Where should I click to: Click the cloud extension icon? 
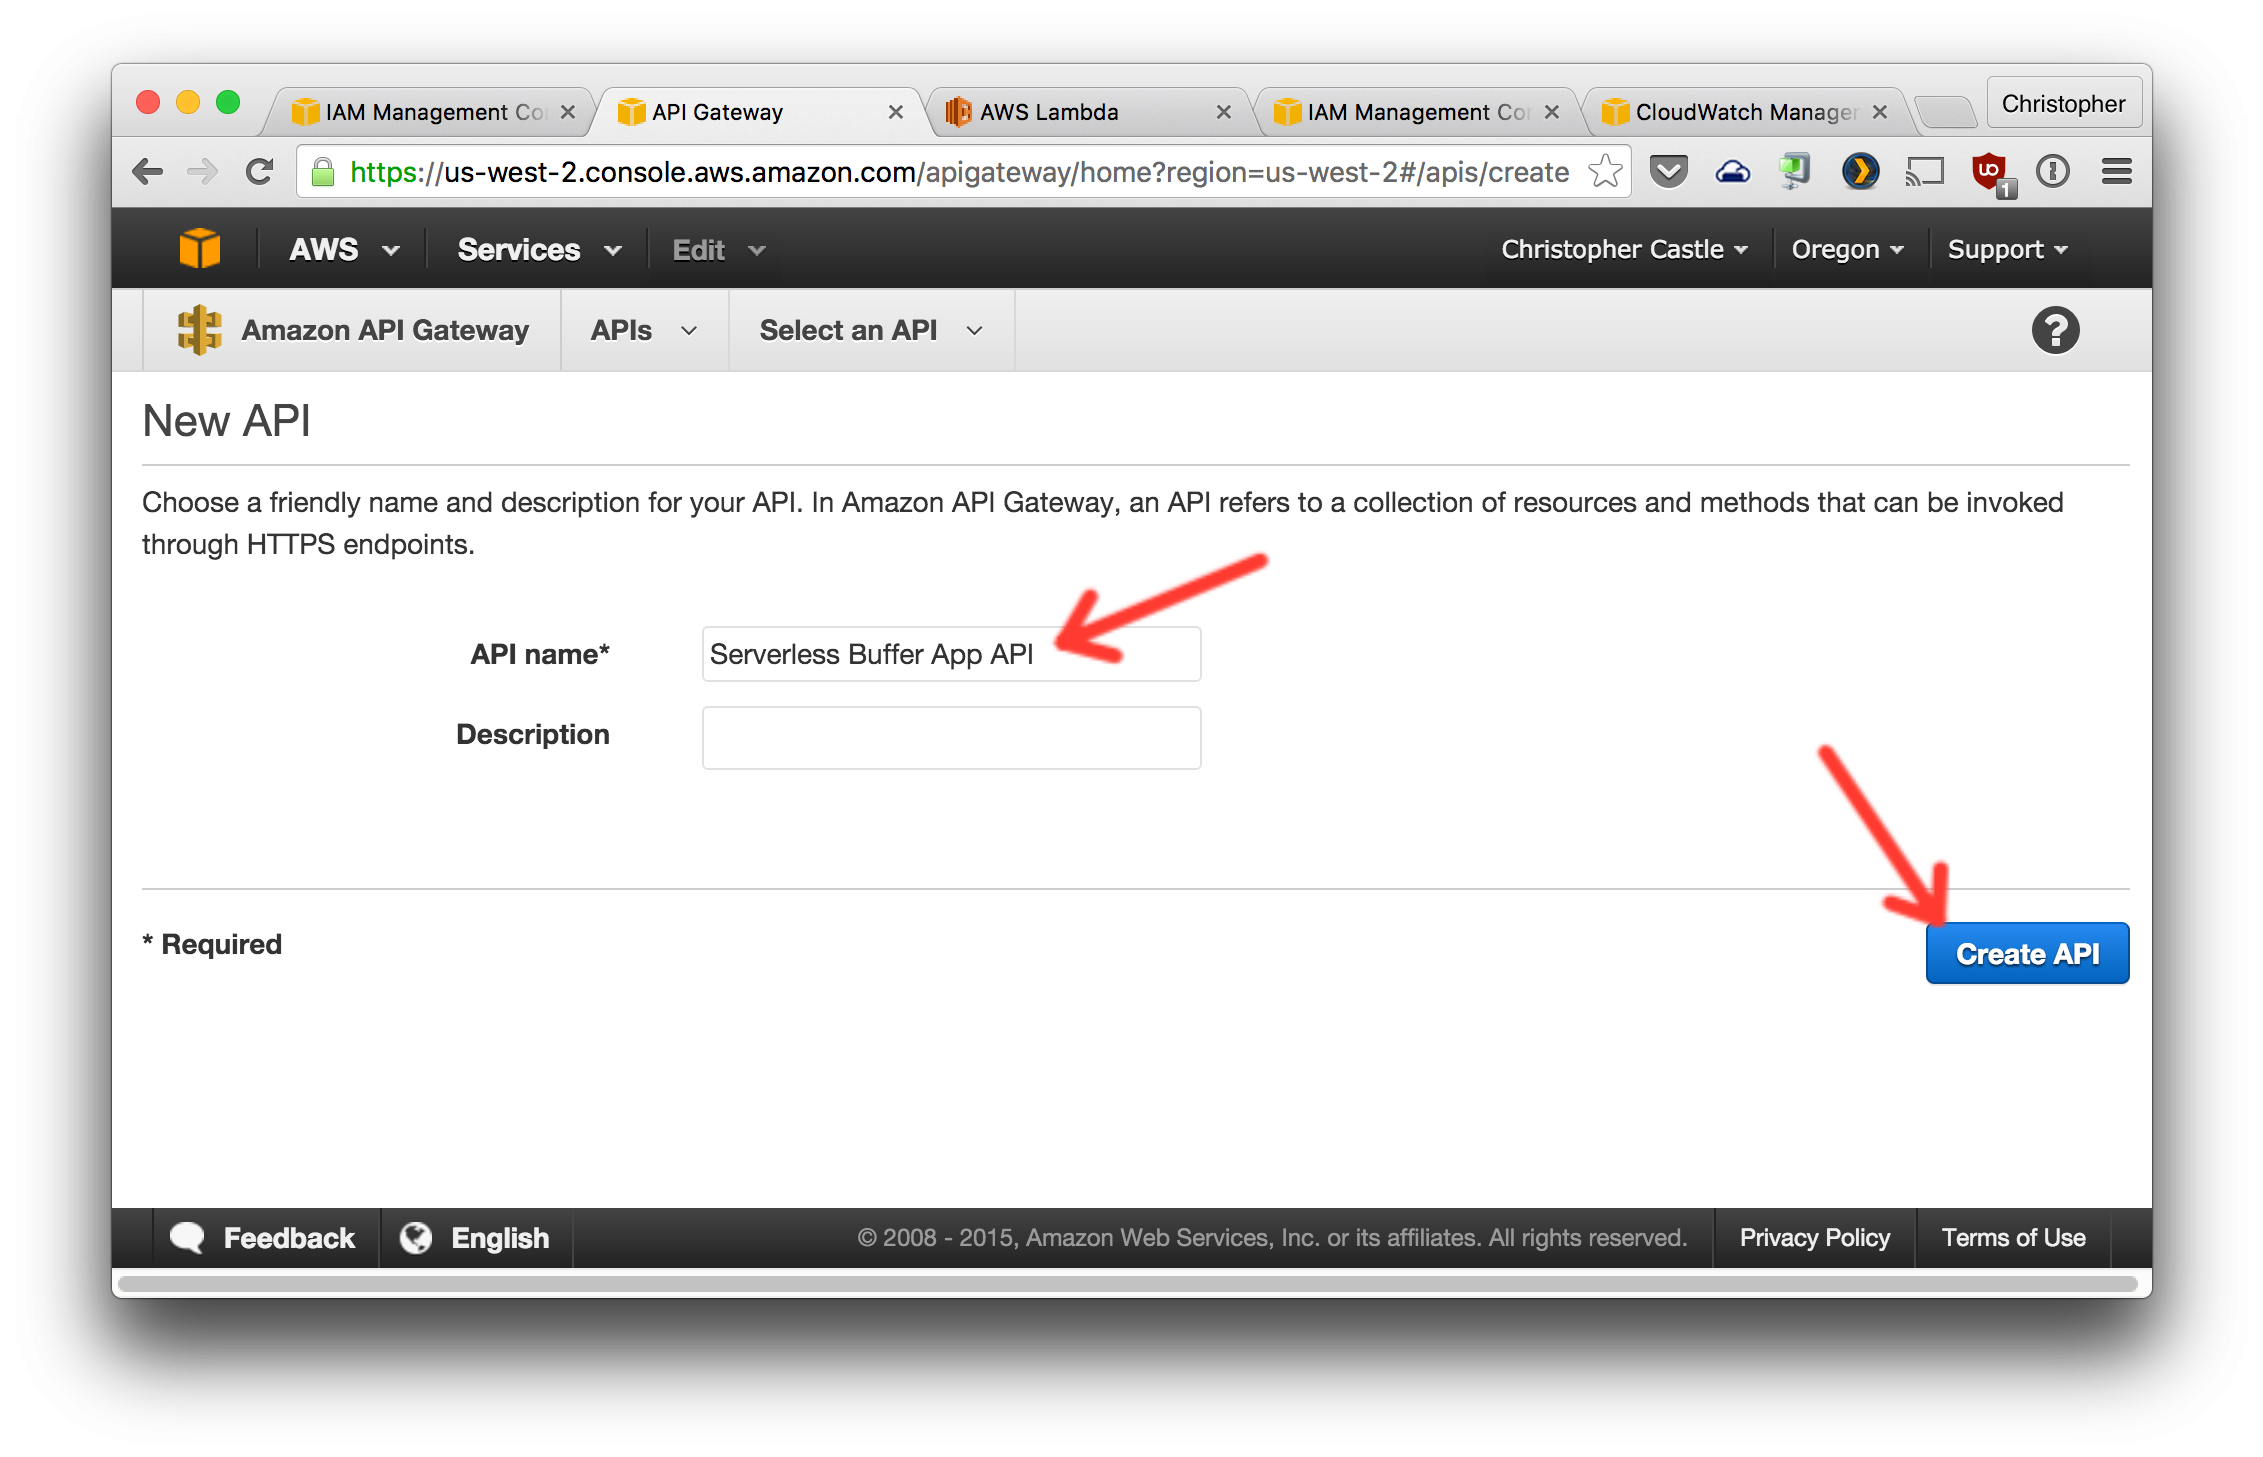[1732, 172]
